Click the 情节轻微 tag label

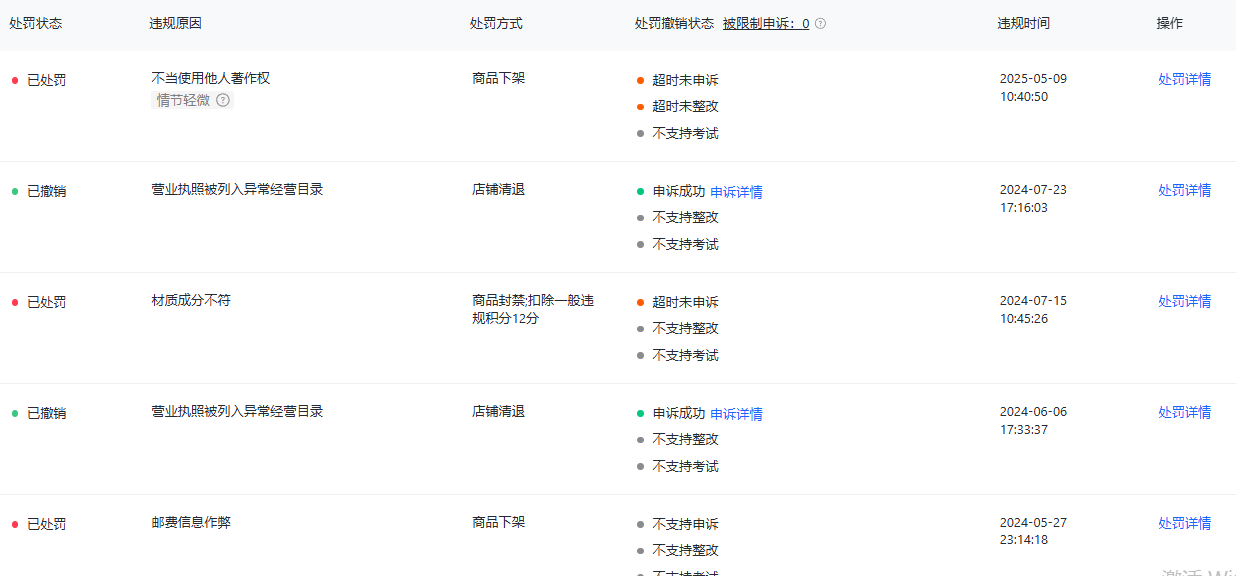tap(183, 100)
